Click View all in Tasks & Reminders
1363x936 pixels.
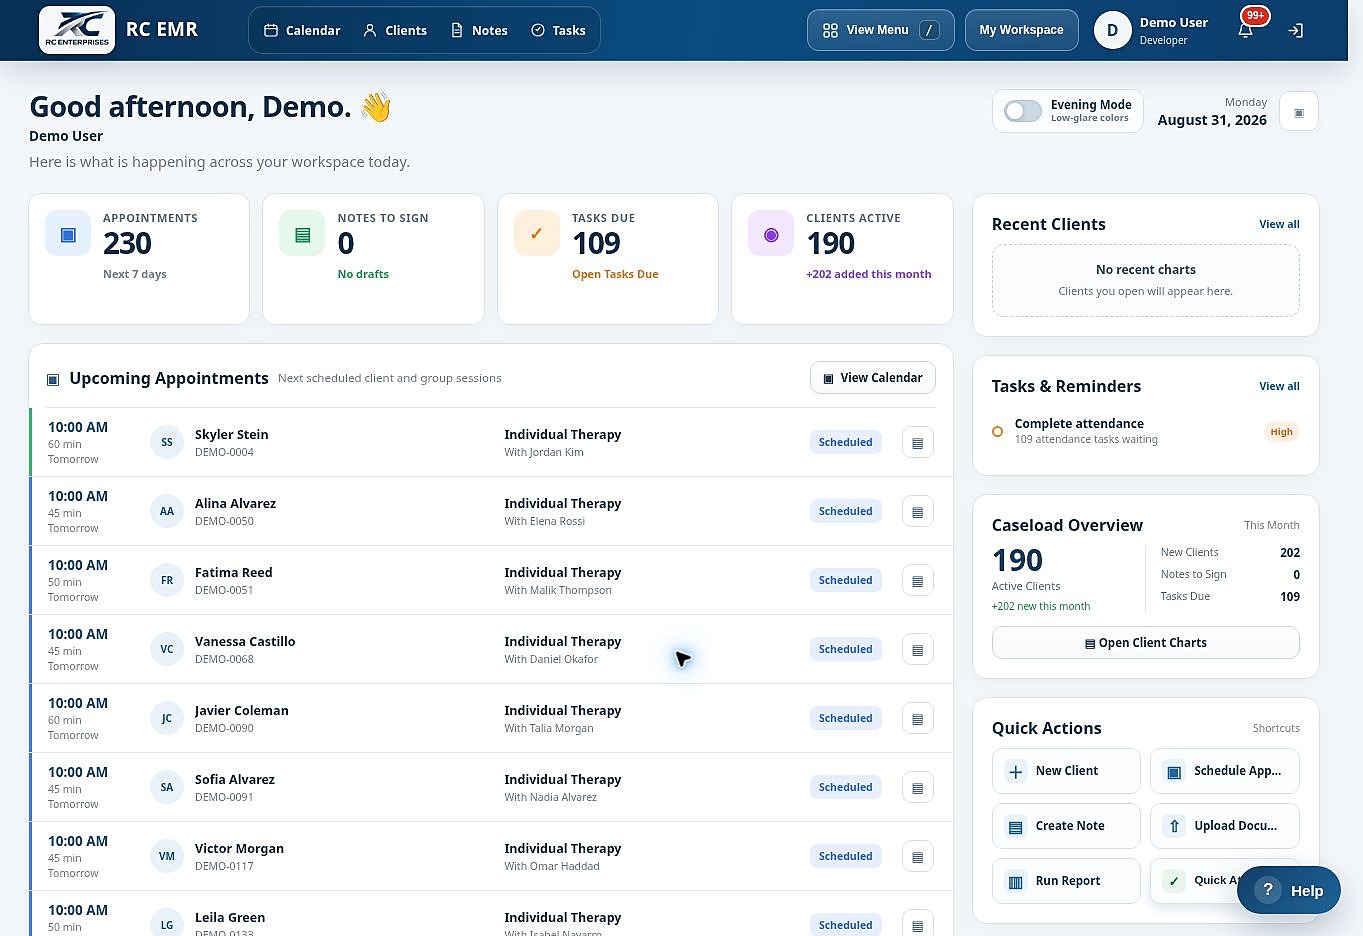[1279, 386]
